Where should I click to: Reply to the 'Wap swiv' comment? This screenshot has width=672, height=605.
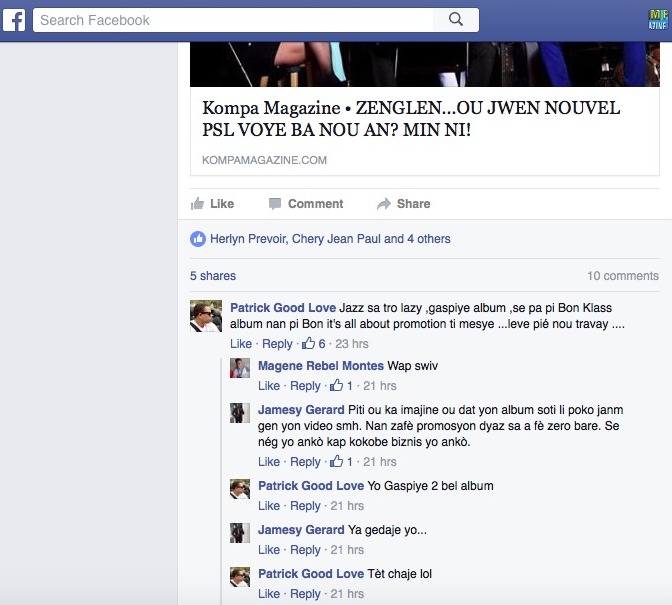[305, 386]
